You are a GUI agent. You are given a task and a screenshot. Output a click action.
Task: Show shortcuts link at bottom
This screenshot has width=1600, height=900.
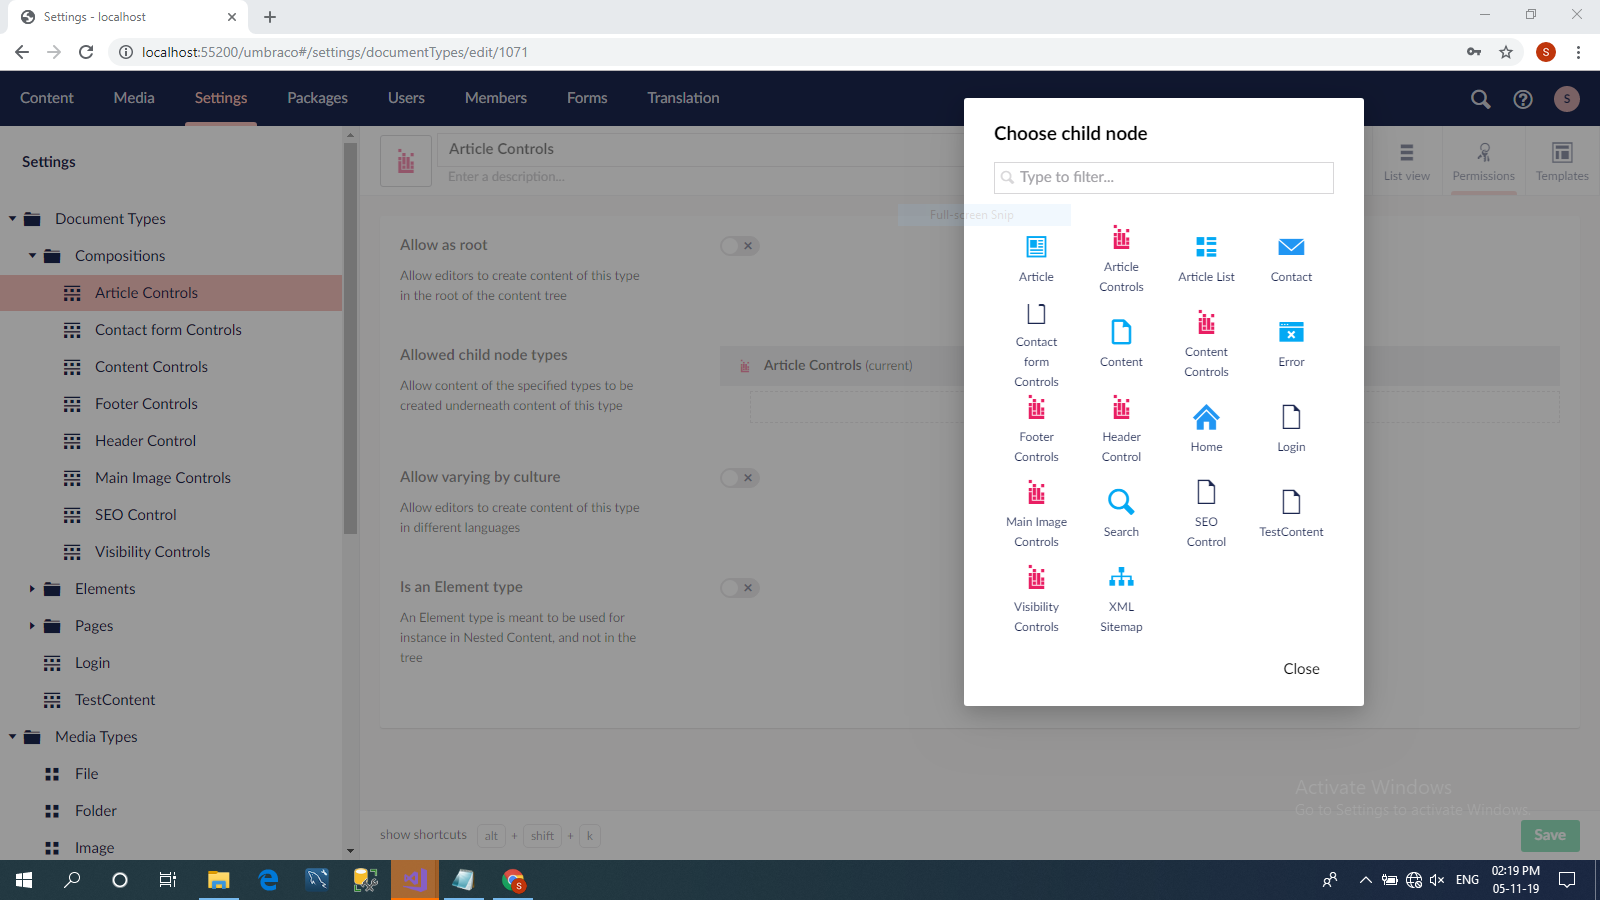pos(423,835)
